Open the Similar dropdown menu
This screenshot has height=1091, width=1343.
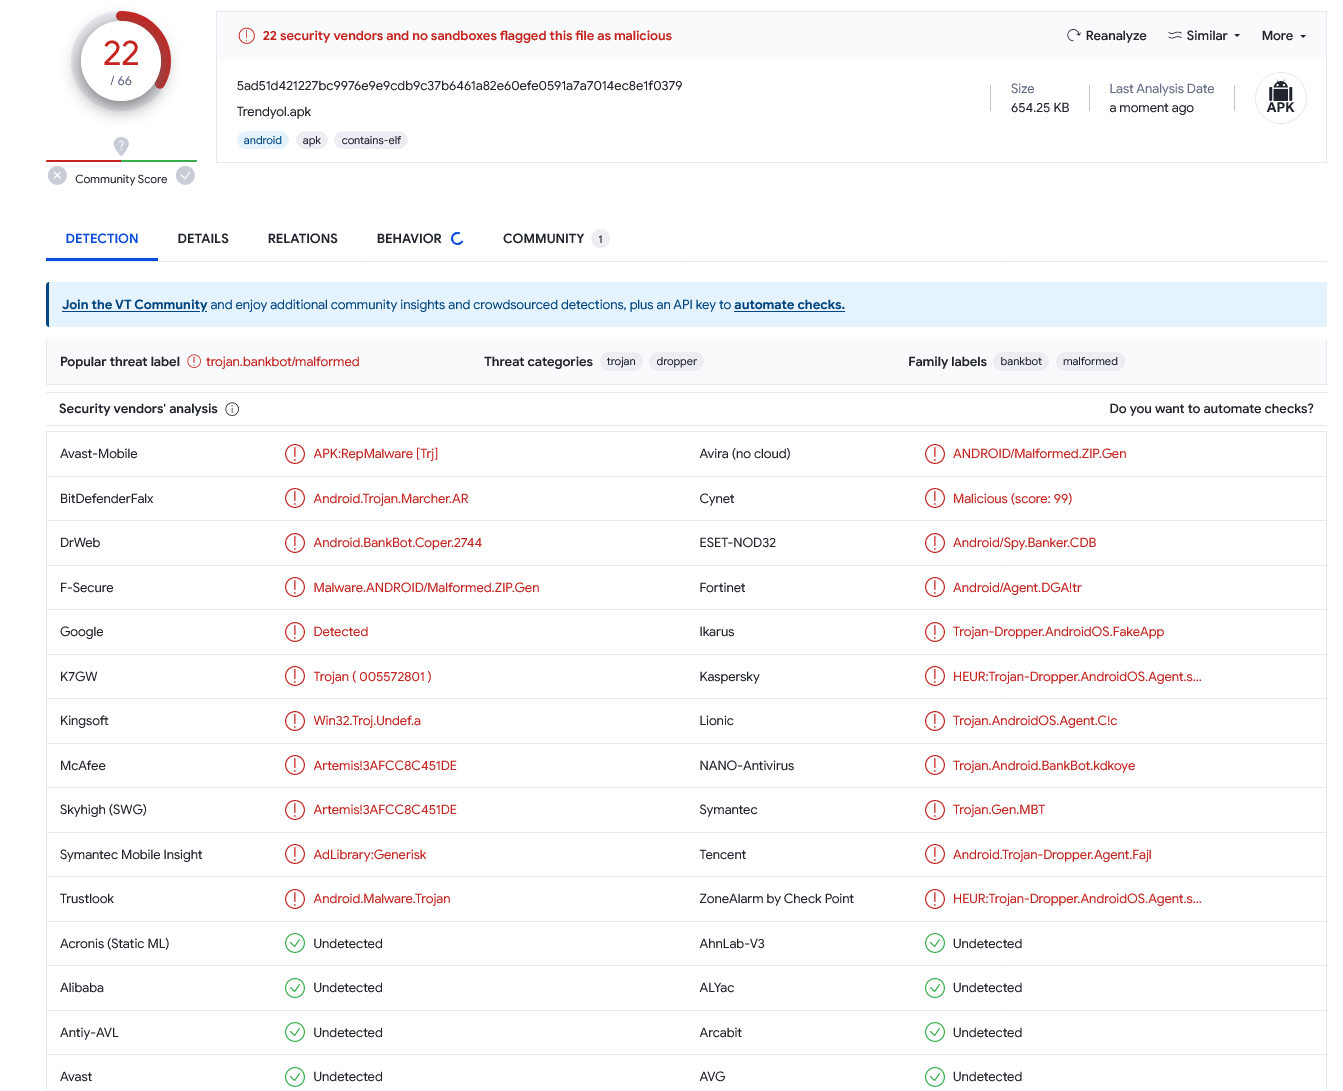coord(1205,36)
